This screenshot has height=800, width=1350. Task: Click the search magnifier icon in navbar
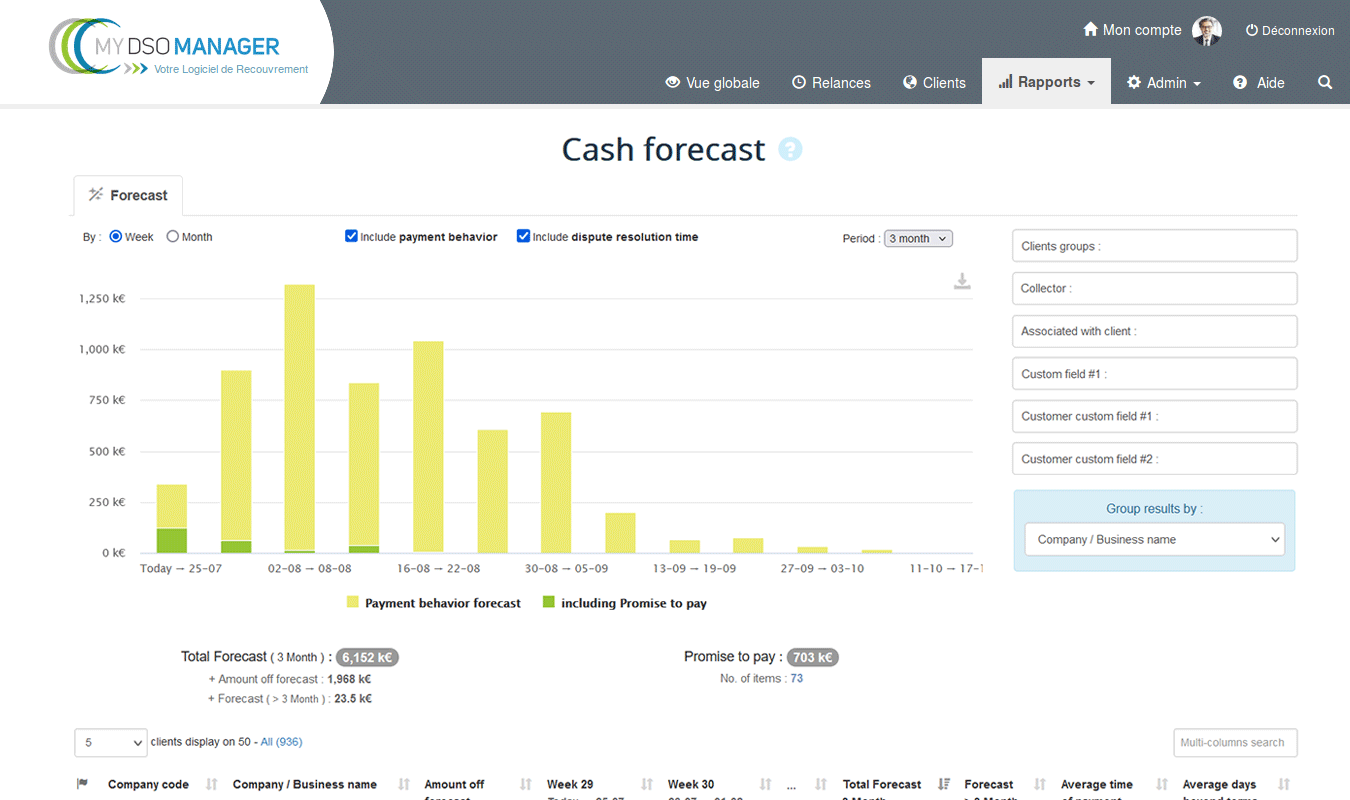click(1325, 83)
